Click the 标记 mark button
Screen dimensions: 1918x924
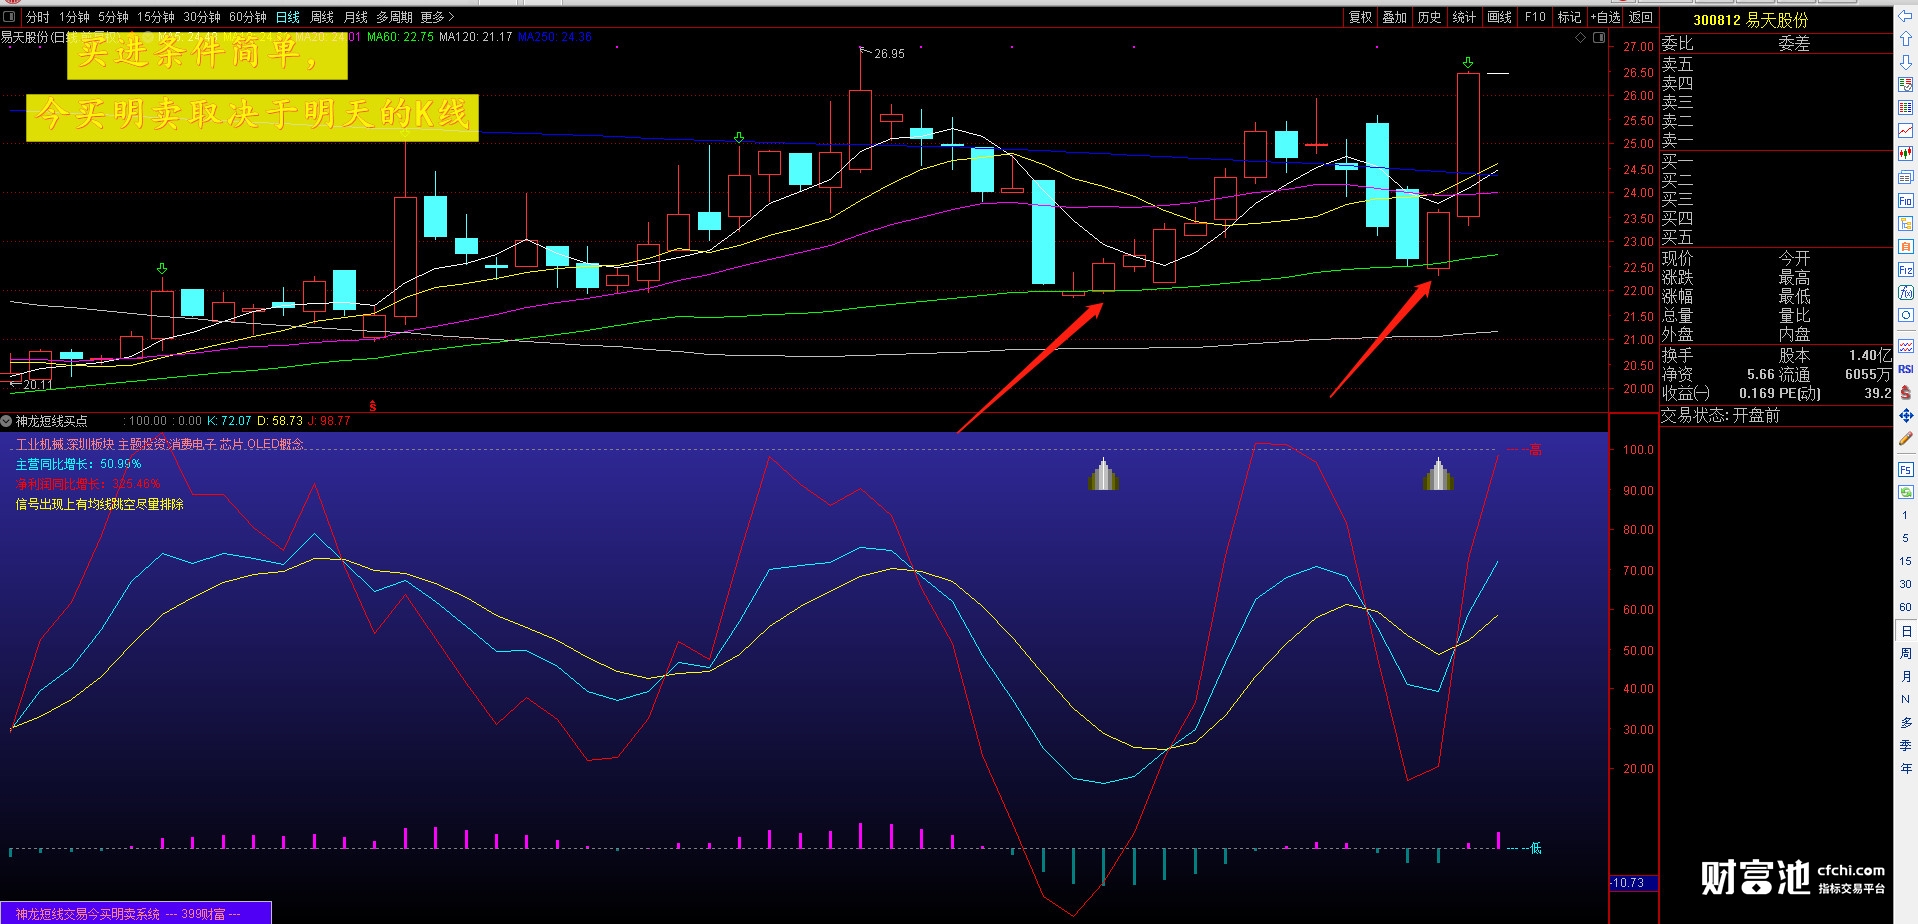click(x=1570, y=17)
